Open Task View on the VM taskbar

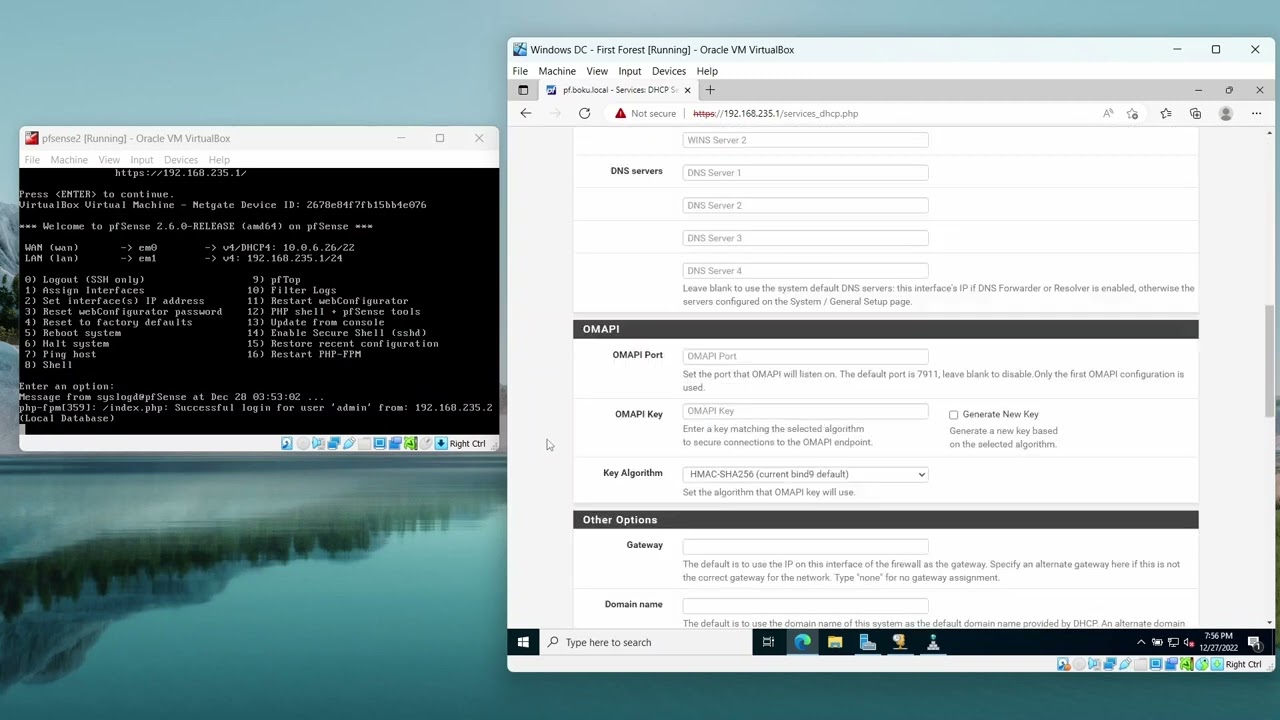[768, 642]
